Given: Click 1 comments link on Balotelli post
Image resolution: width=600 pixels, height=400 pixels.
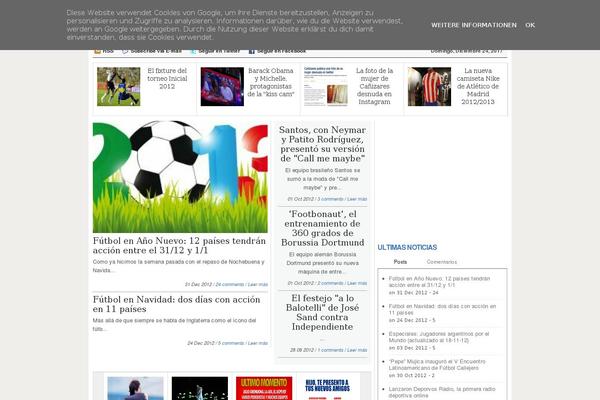Looking at the screenshot, I should [x=331, y=350].
